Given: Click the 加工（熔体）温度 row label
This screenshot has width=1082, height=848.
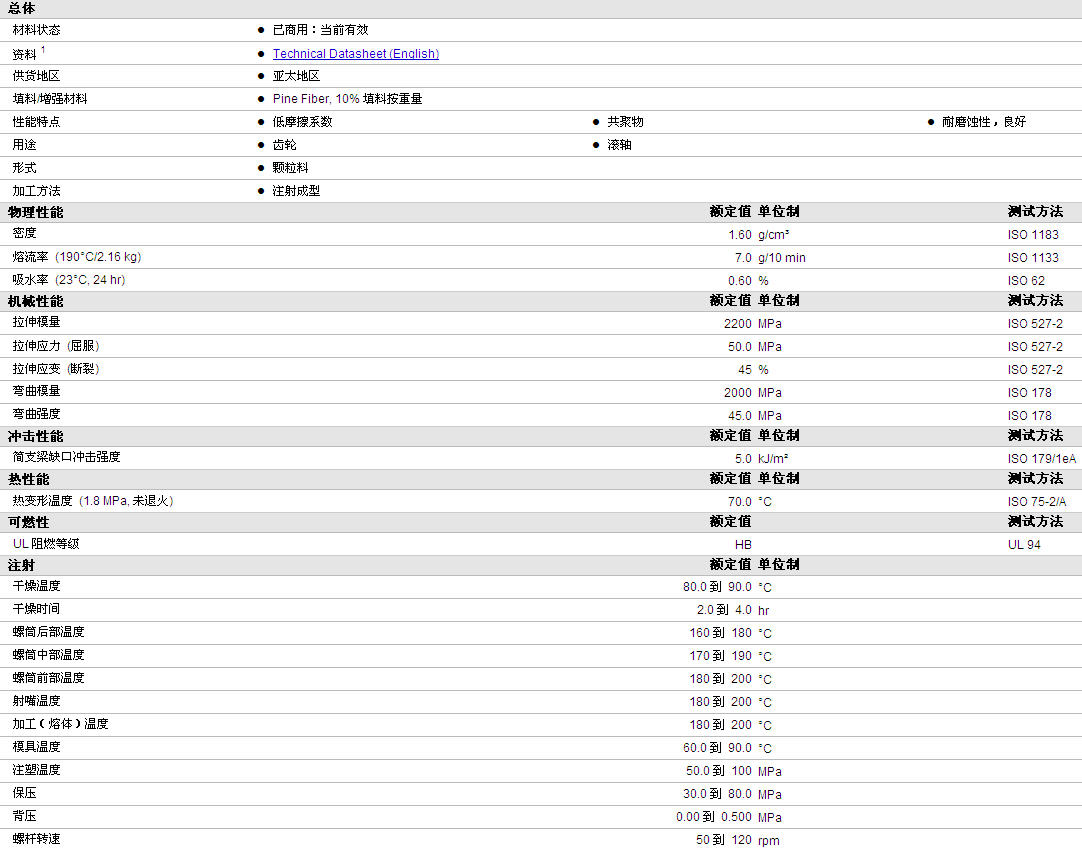Looking at the screenshot, I should (x=61, y=724).
